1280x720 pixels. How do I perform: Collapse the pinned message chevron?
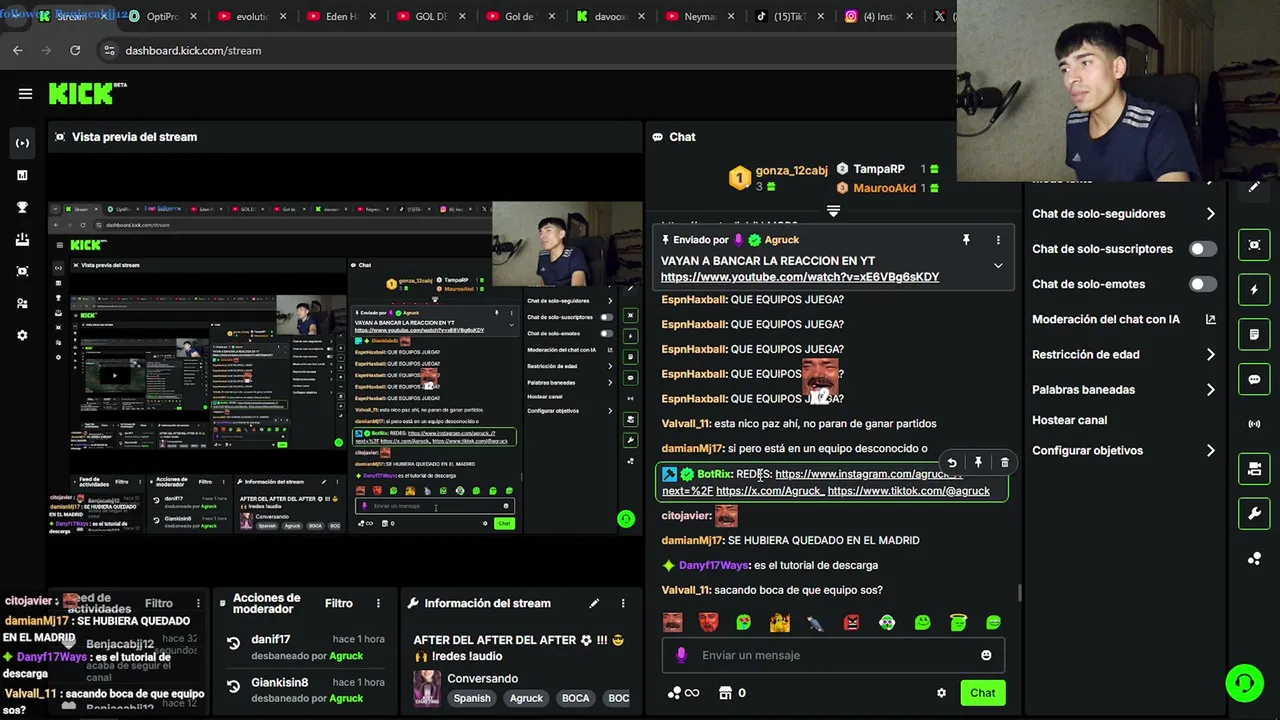(x=998, y=266)
